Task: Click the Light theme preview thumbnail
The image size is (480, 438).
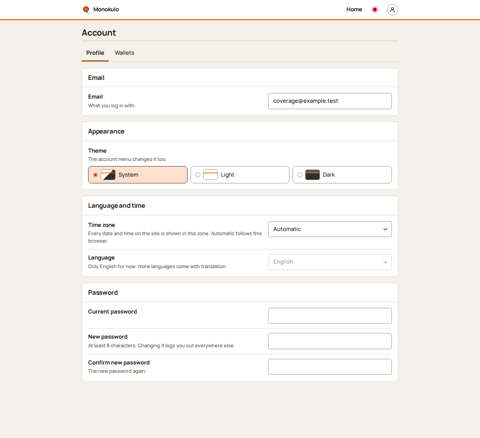Action: coord(210,175)
